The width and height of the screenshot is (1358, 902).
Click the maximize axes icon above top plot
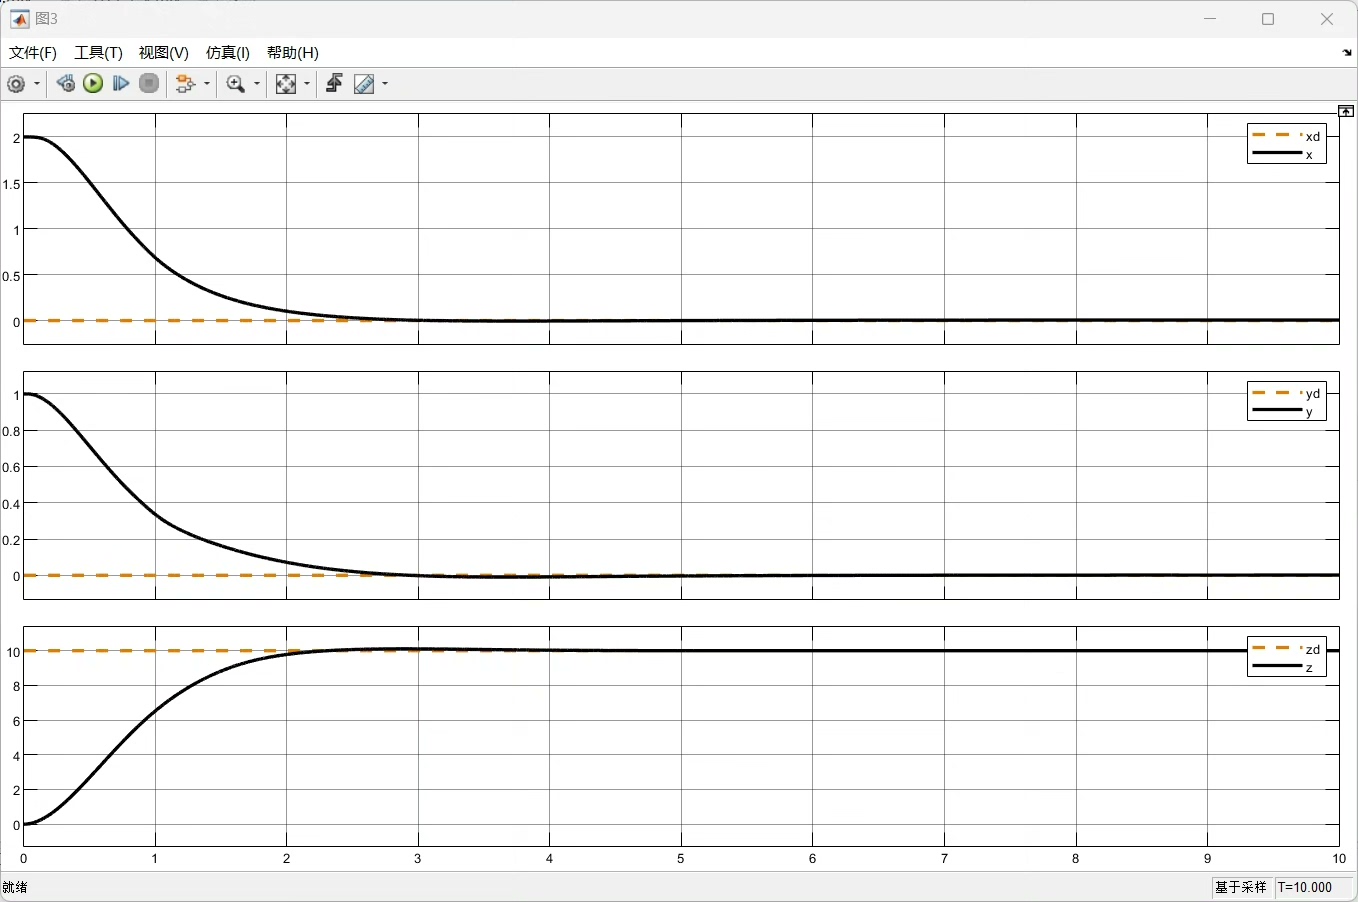pos(1346,111)
